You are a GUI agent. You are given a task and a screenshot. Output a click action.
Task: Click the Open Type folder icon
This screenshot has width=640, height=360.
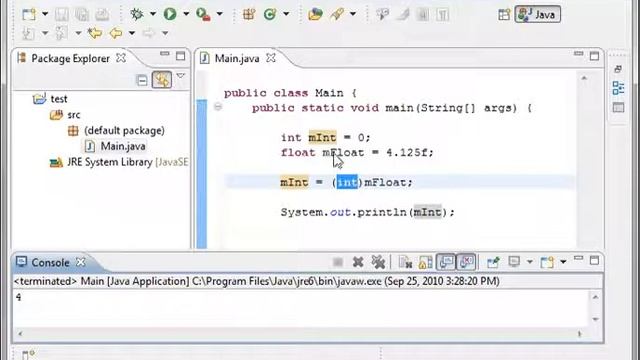point(315,15)
